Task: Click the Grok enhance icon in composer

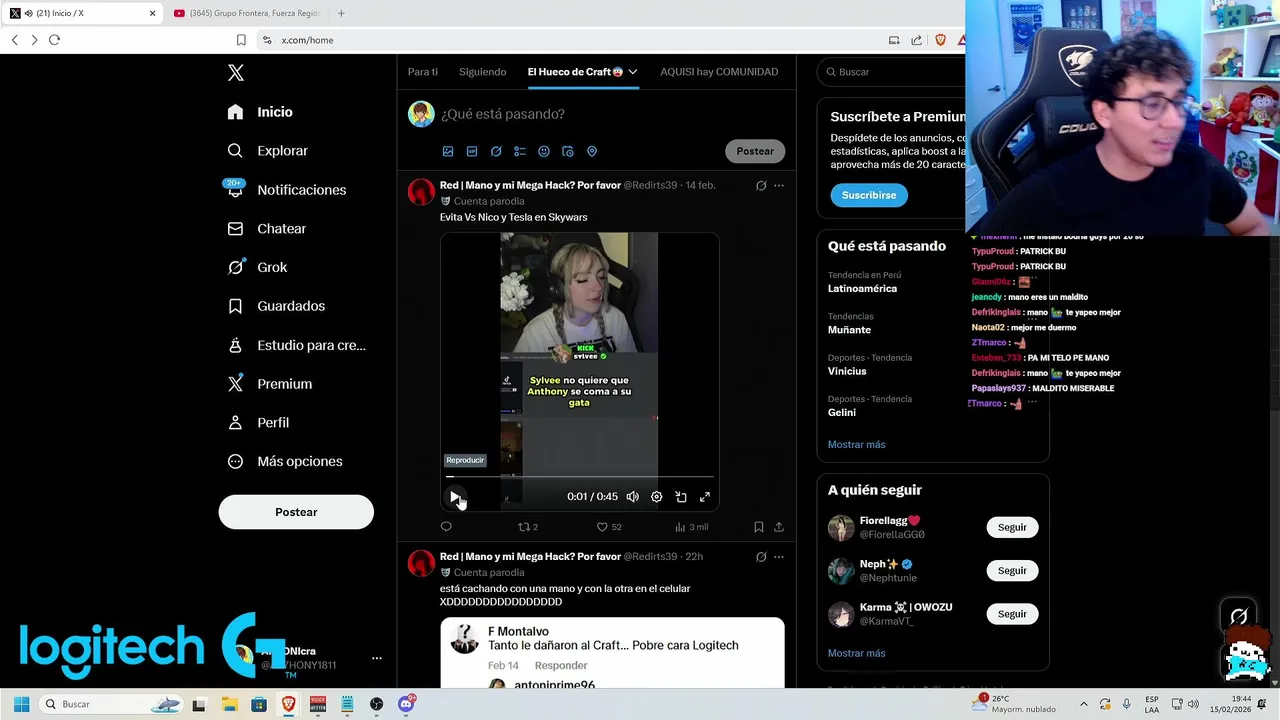Action: pos(496,151)
